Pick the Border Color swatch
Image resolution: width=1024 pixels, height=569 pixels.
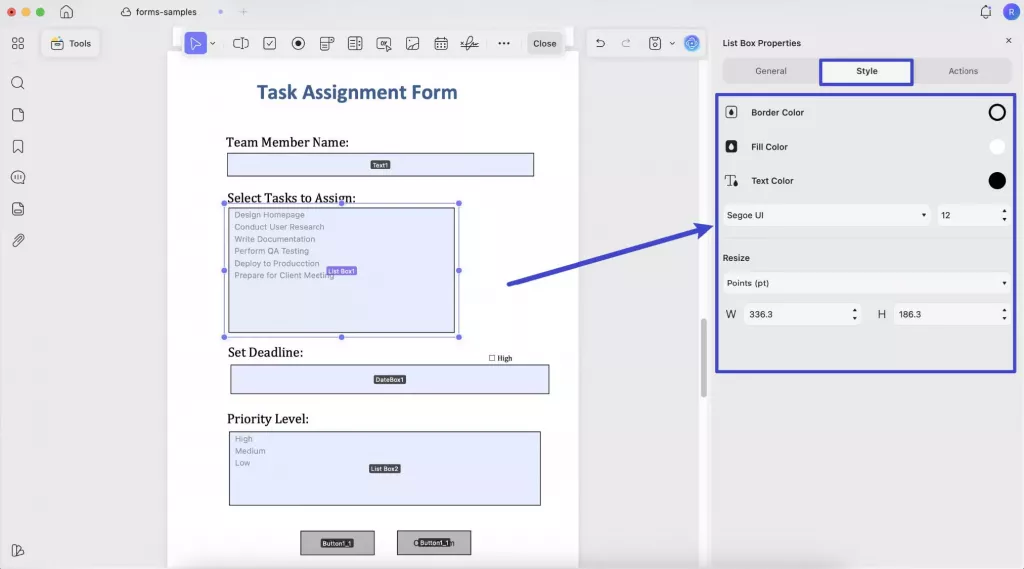pos(997,112)
